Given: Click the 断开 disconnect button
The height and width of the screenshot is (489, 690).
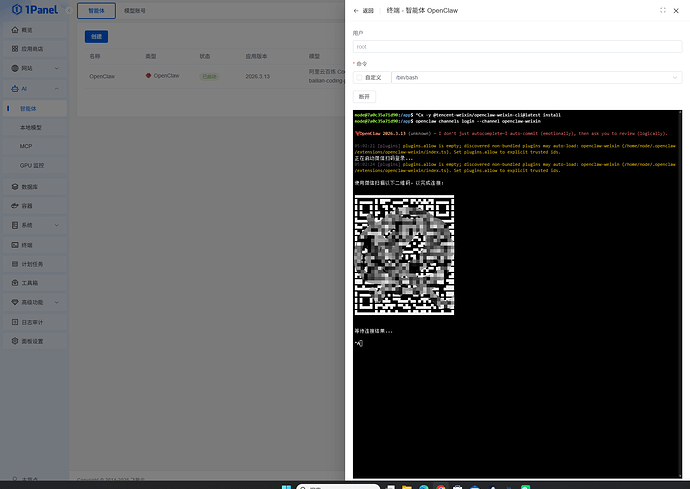Looking at the screenshot, I should coord(363,97).
